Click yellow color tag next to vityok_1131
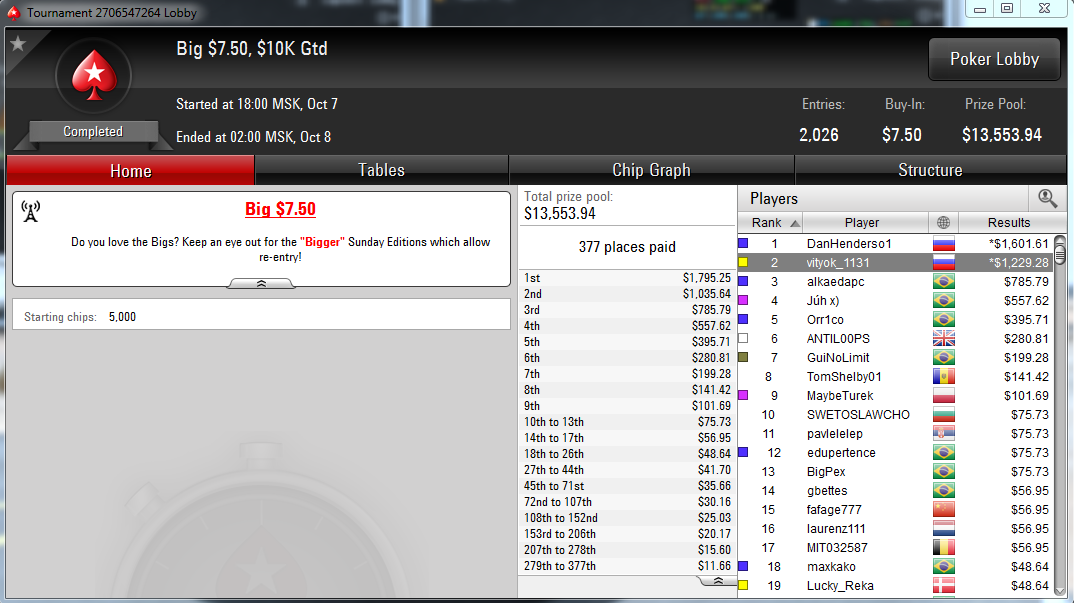 743,262
